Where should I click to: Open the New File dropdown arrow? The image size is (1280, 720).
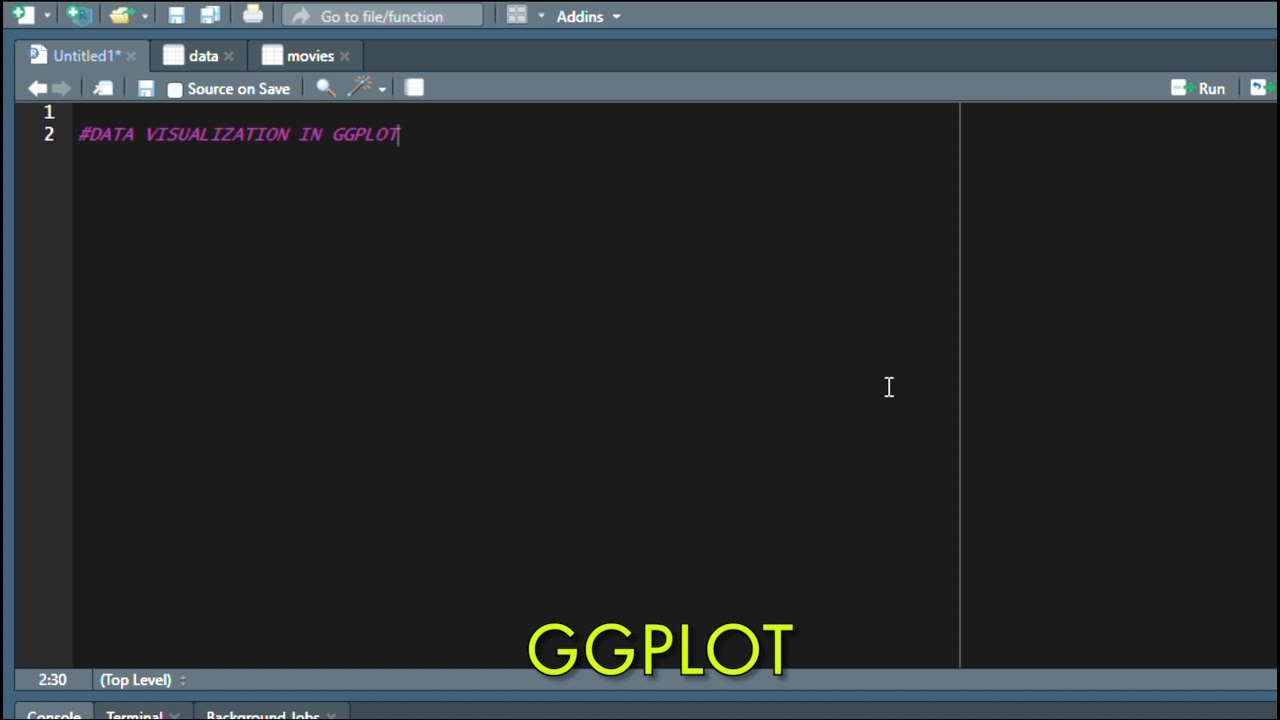pyautogui.click(x=47, y=16)
